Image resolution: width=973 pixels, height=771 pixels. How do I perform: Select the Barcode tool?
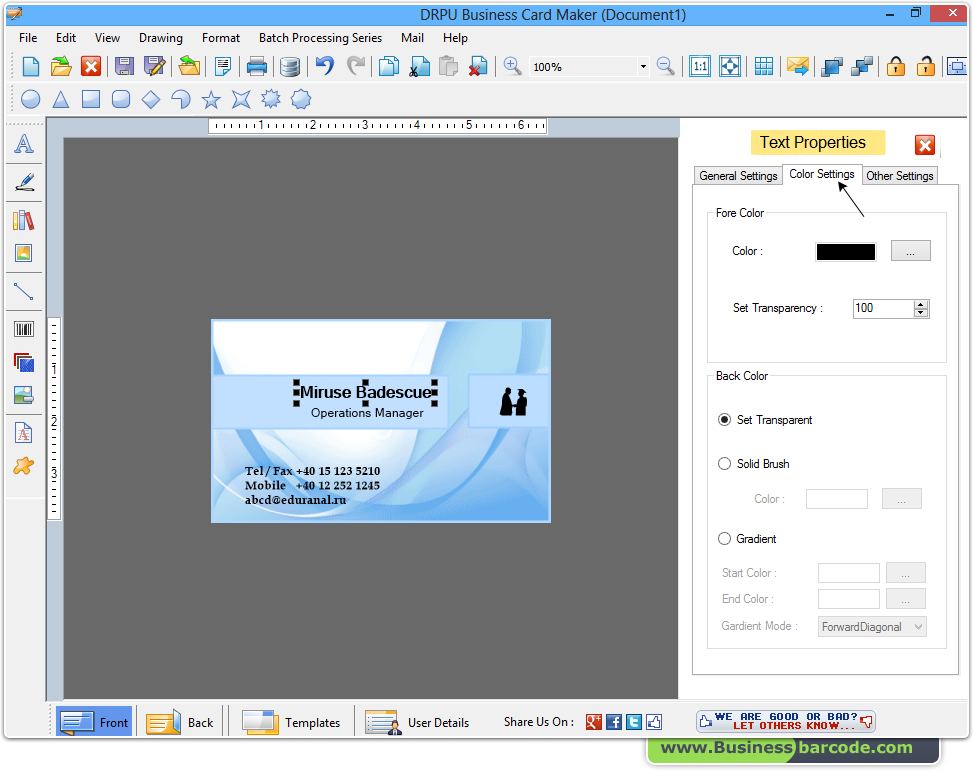pyautogui.click(x=24, y=328)
